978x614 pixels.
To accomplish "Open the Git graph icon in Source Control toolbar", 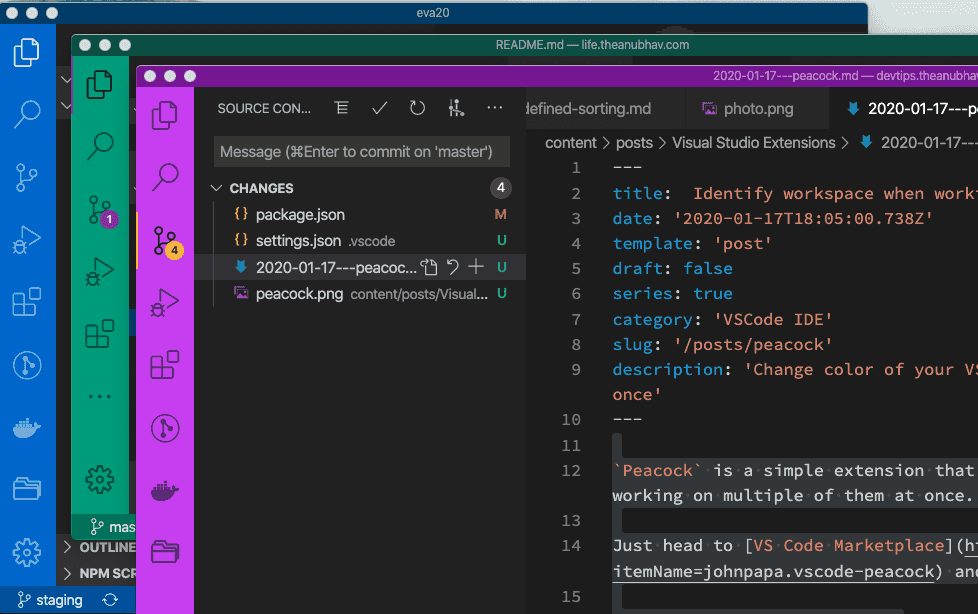I will coord(456,110).
